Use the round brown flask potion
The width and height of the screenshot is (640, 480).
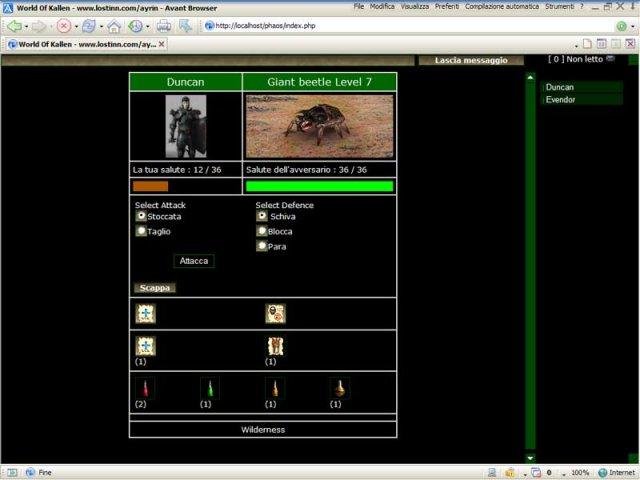click(x=340, y=388)
